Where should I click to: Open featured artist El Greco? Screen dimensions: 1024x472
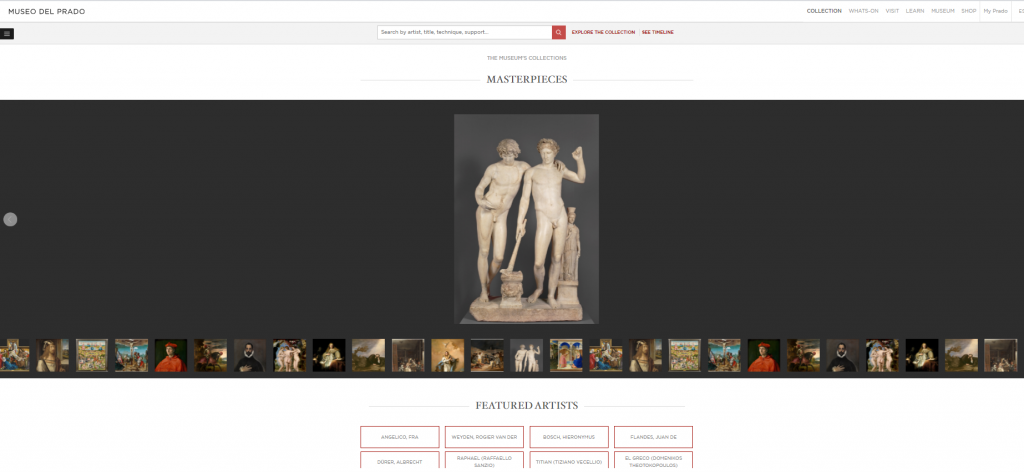click(653, 461)
